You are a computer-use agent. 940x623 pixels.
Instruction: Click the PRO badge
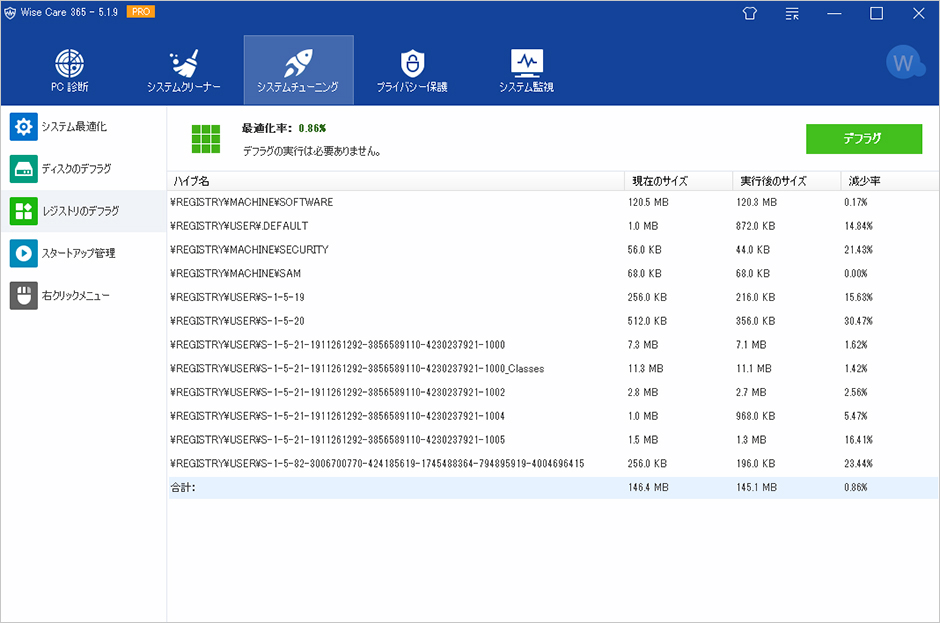(141, 11)
